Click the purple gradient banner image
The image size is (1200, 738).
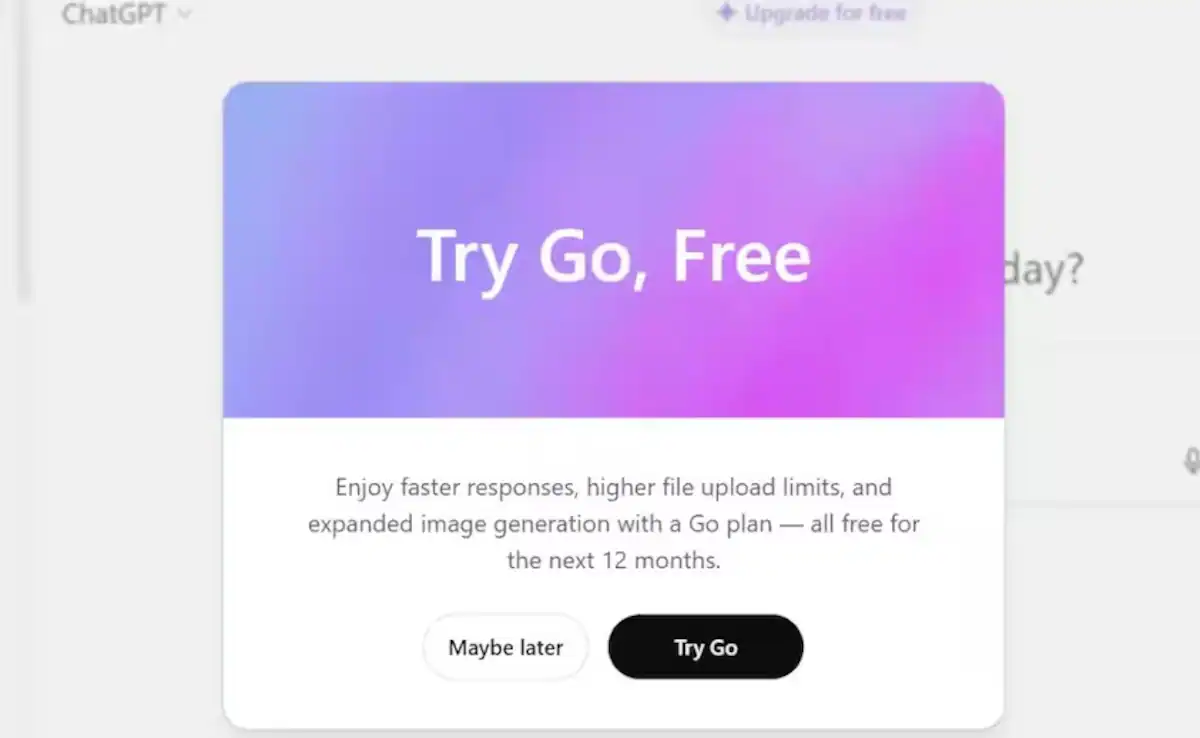click(x=613, y=250)
